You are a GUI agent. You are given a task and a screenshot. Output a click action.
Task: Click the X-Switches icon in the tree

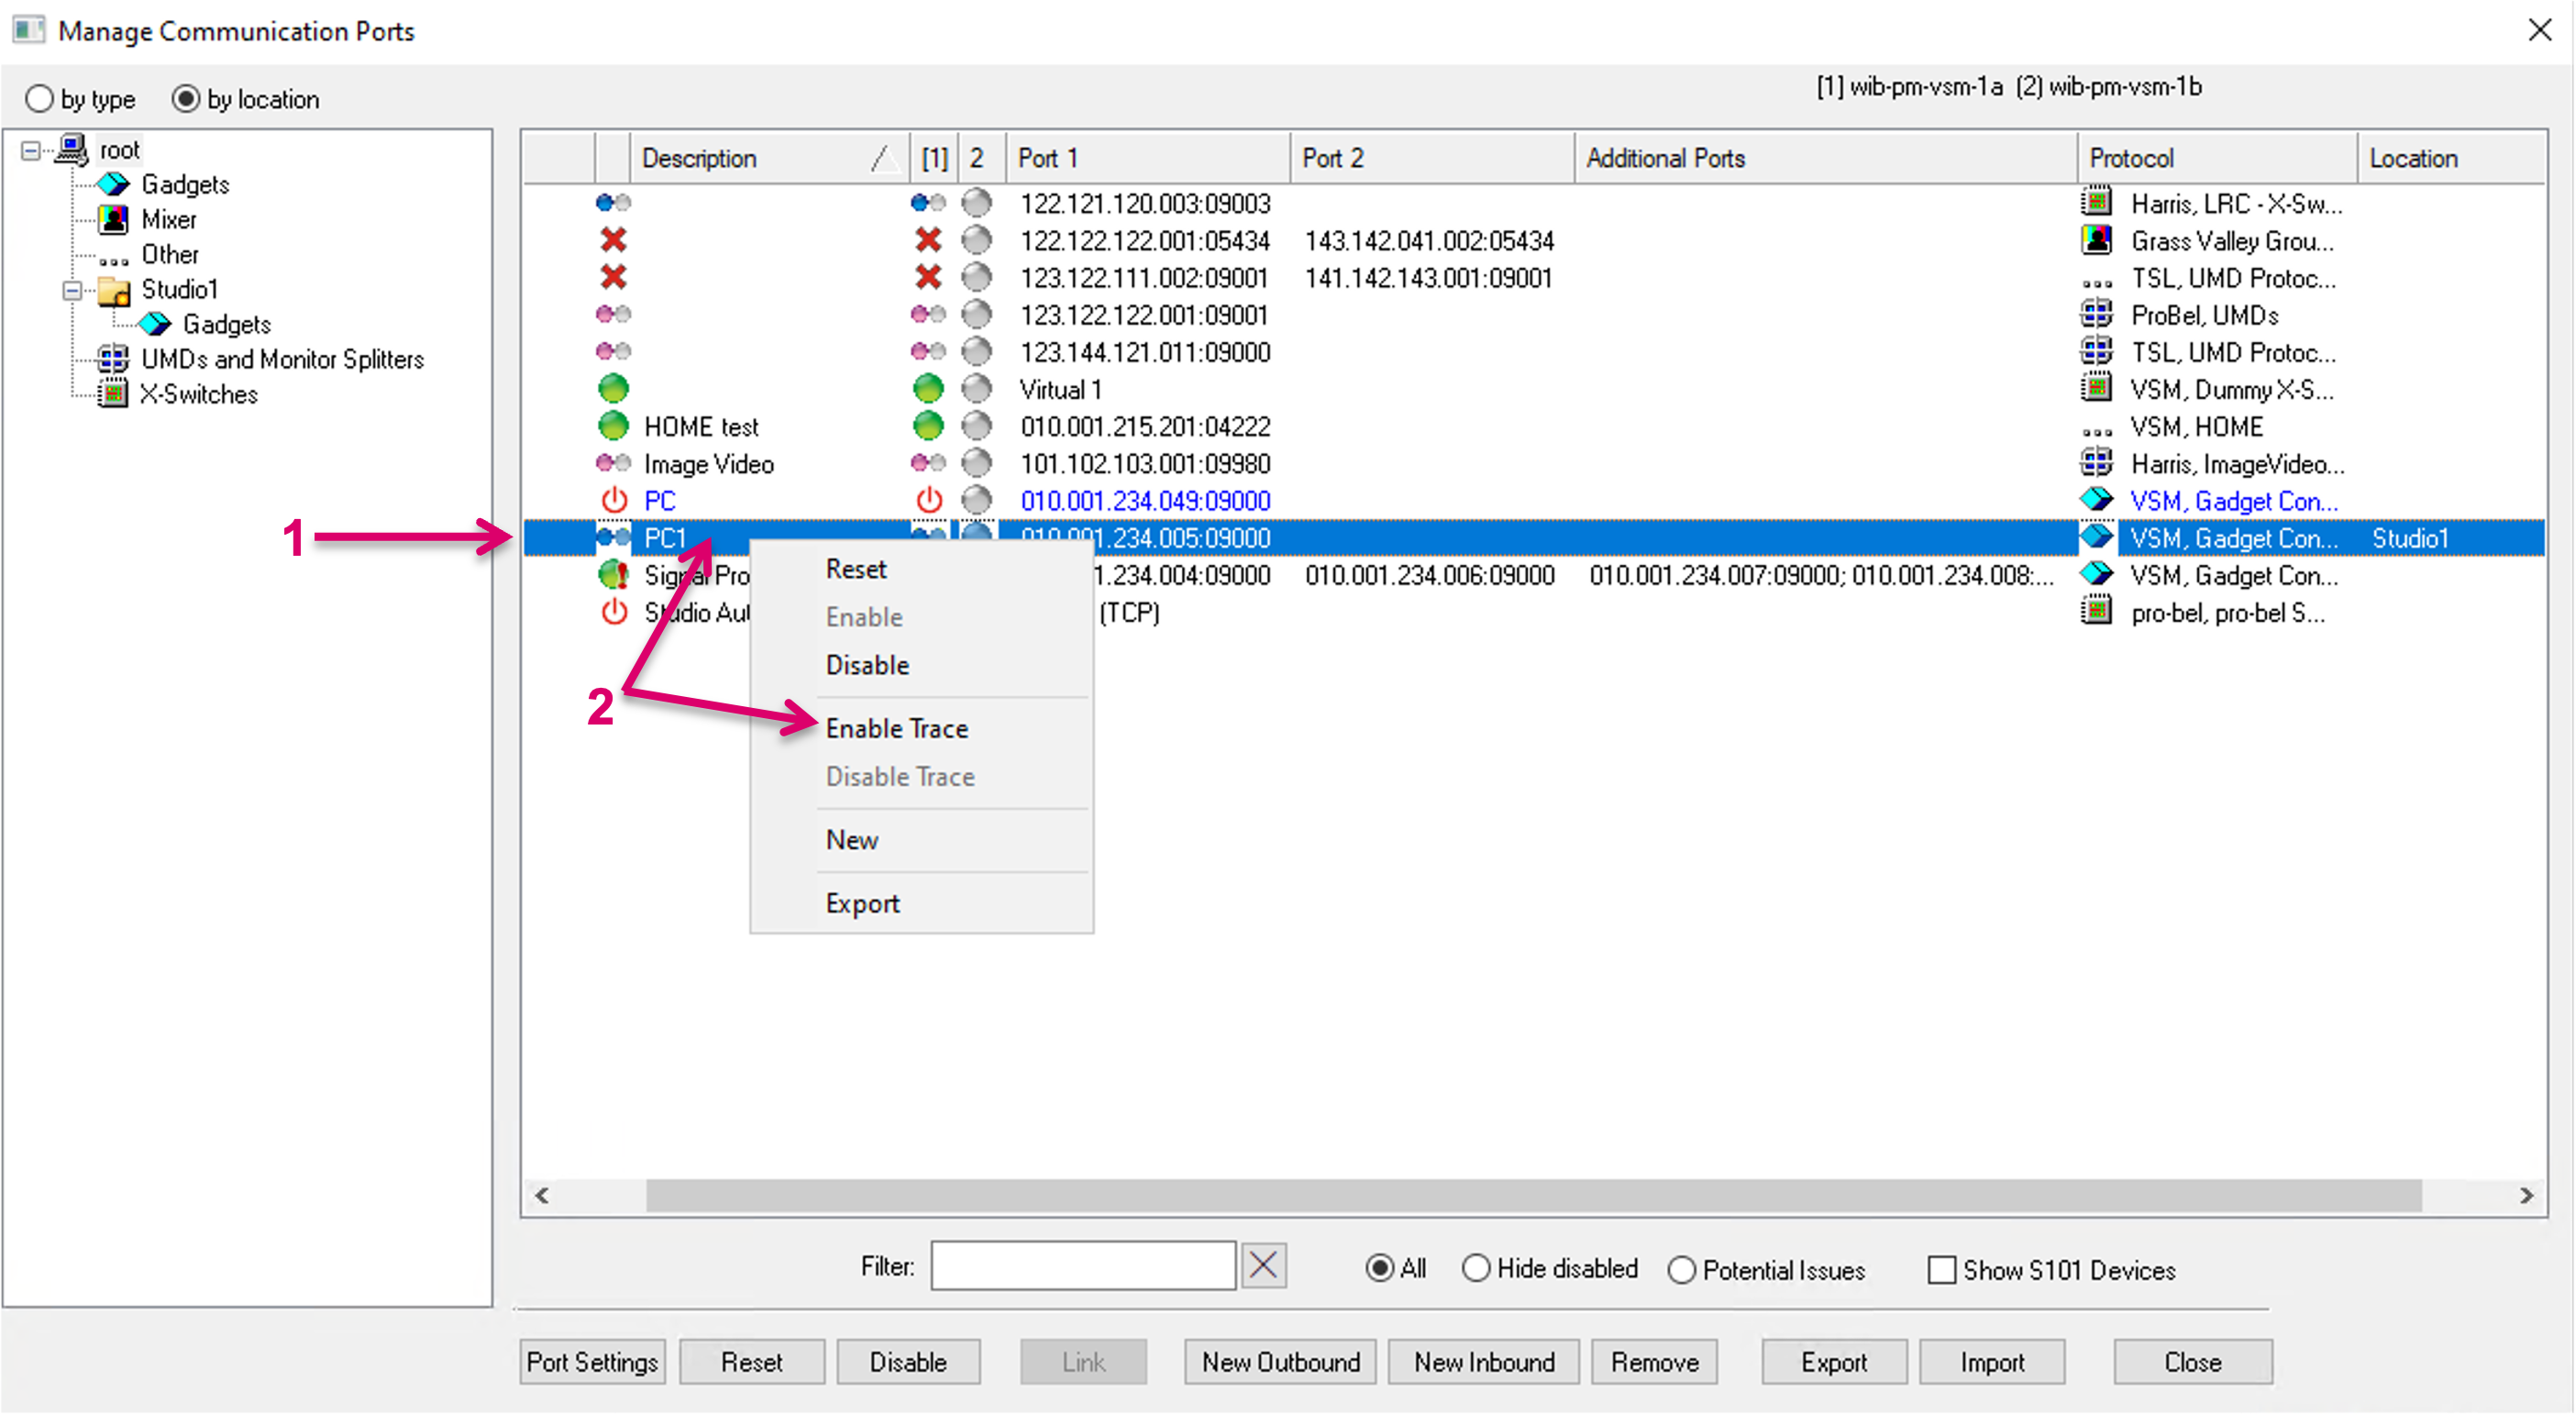pos(113,394)
